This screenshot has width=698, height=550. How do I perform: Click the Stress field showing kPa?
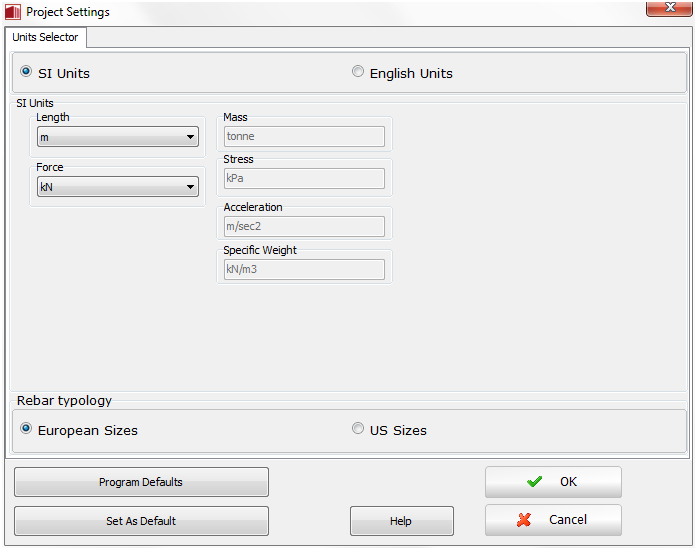[x=304, y=178]
